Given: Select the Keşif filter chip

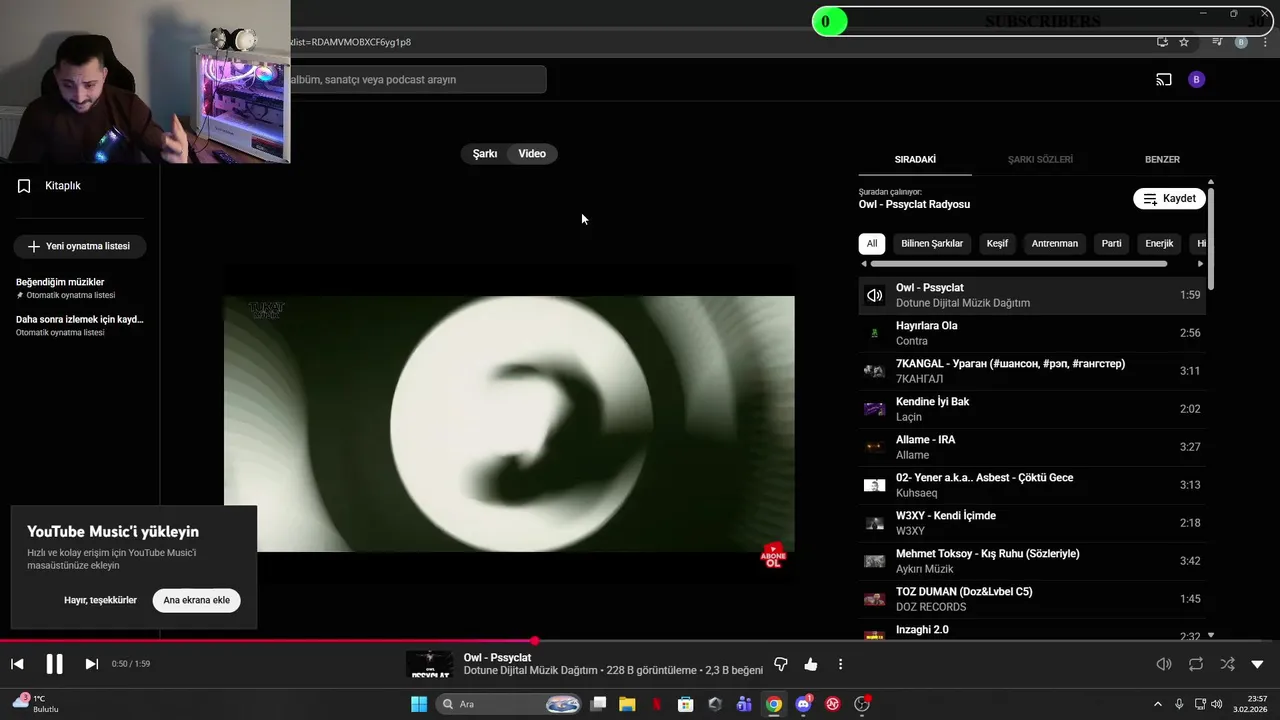Looking at the screenshot, I should pos(997,243).
